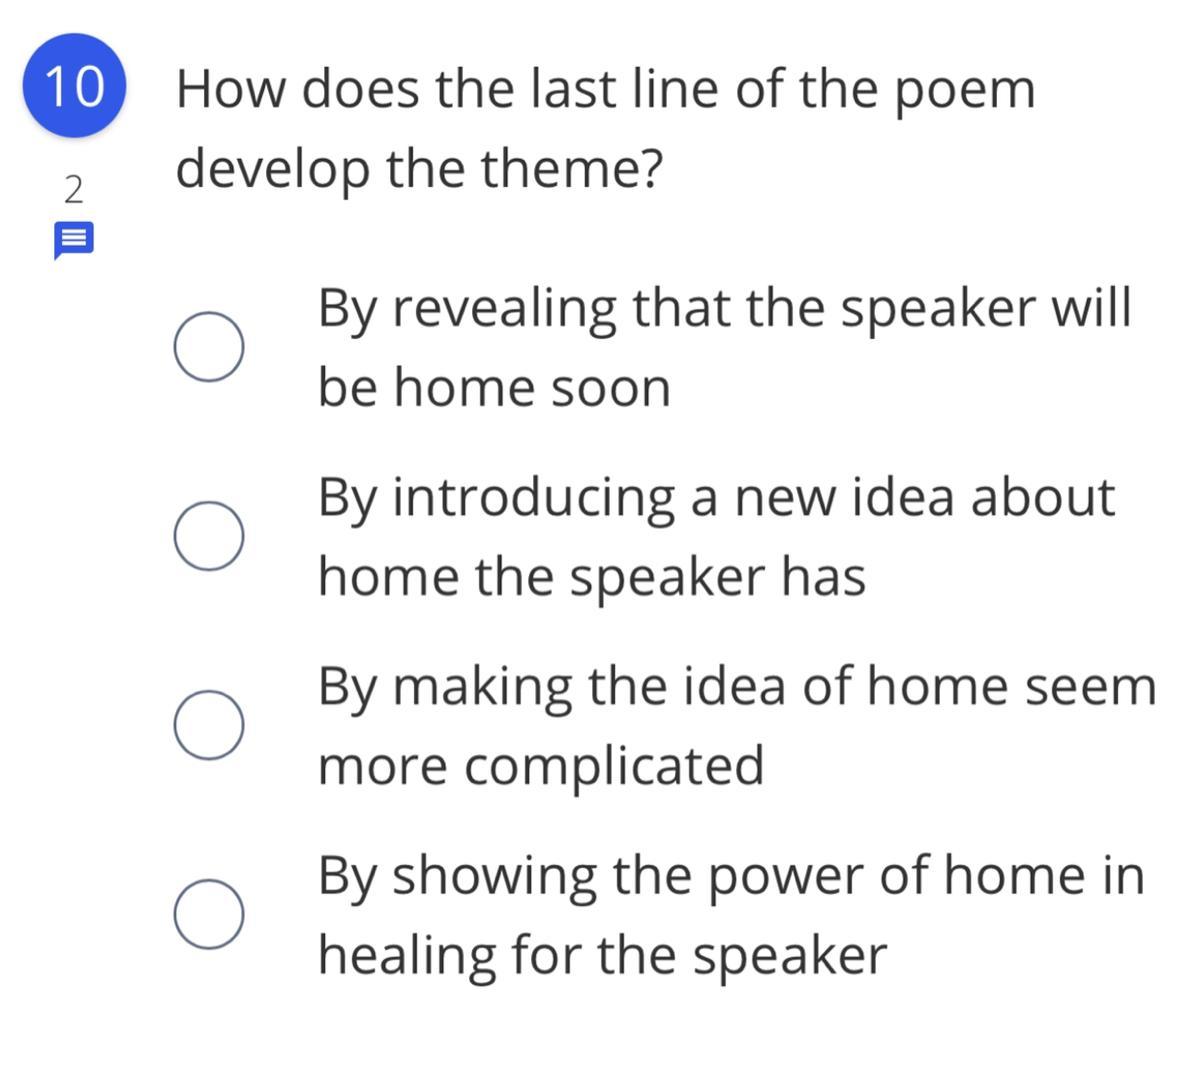Mark radio button for 'home seem more complicated'
Image resolution: width=1200 pixels, height=1077 pixels.
click(208, 725)
